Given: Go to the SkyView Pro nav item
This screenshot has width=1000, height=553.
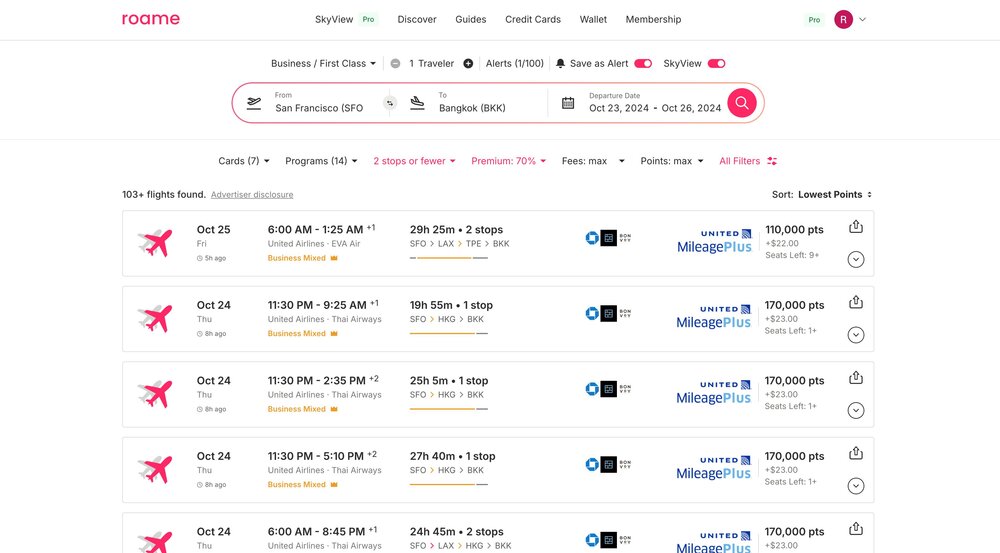Looking at the screenshot, I should tap(346, 20).
